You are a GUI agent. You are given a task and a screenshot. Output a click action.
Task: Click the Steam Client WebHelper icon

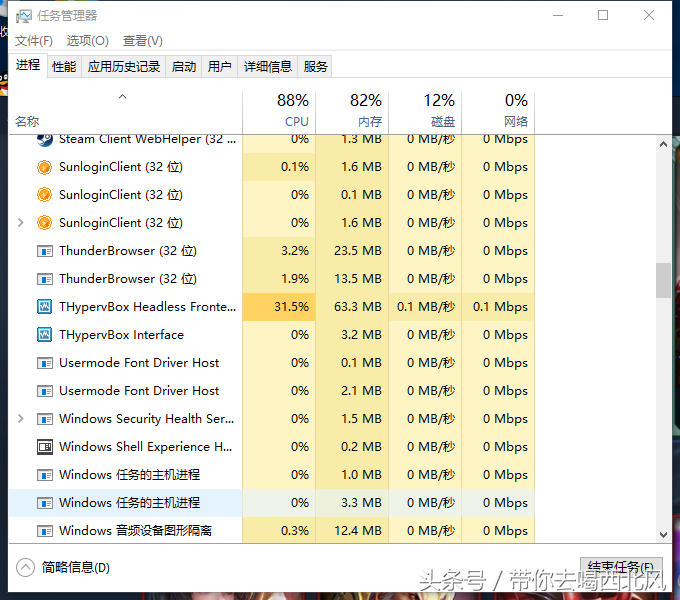(x=45, y=140)
